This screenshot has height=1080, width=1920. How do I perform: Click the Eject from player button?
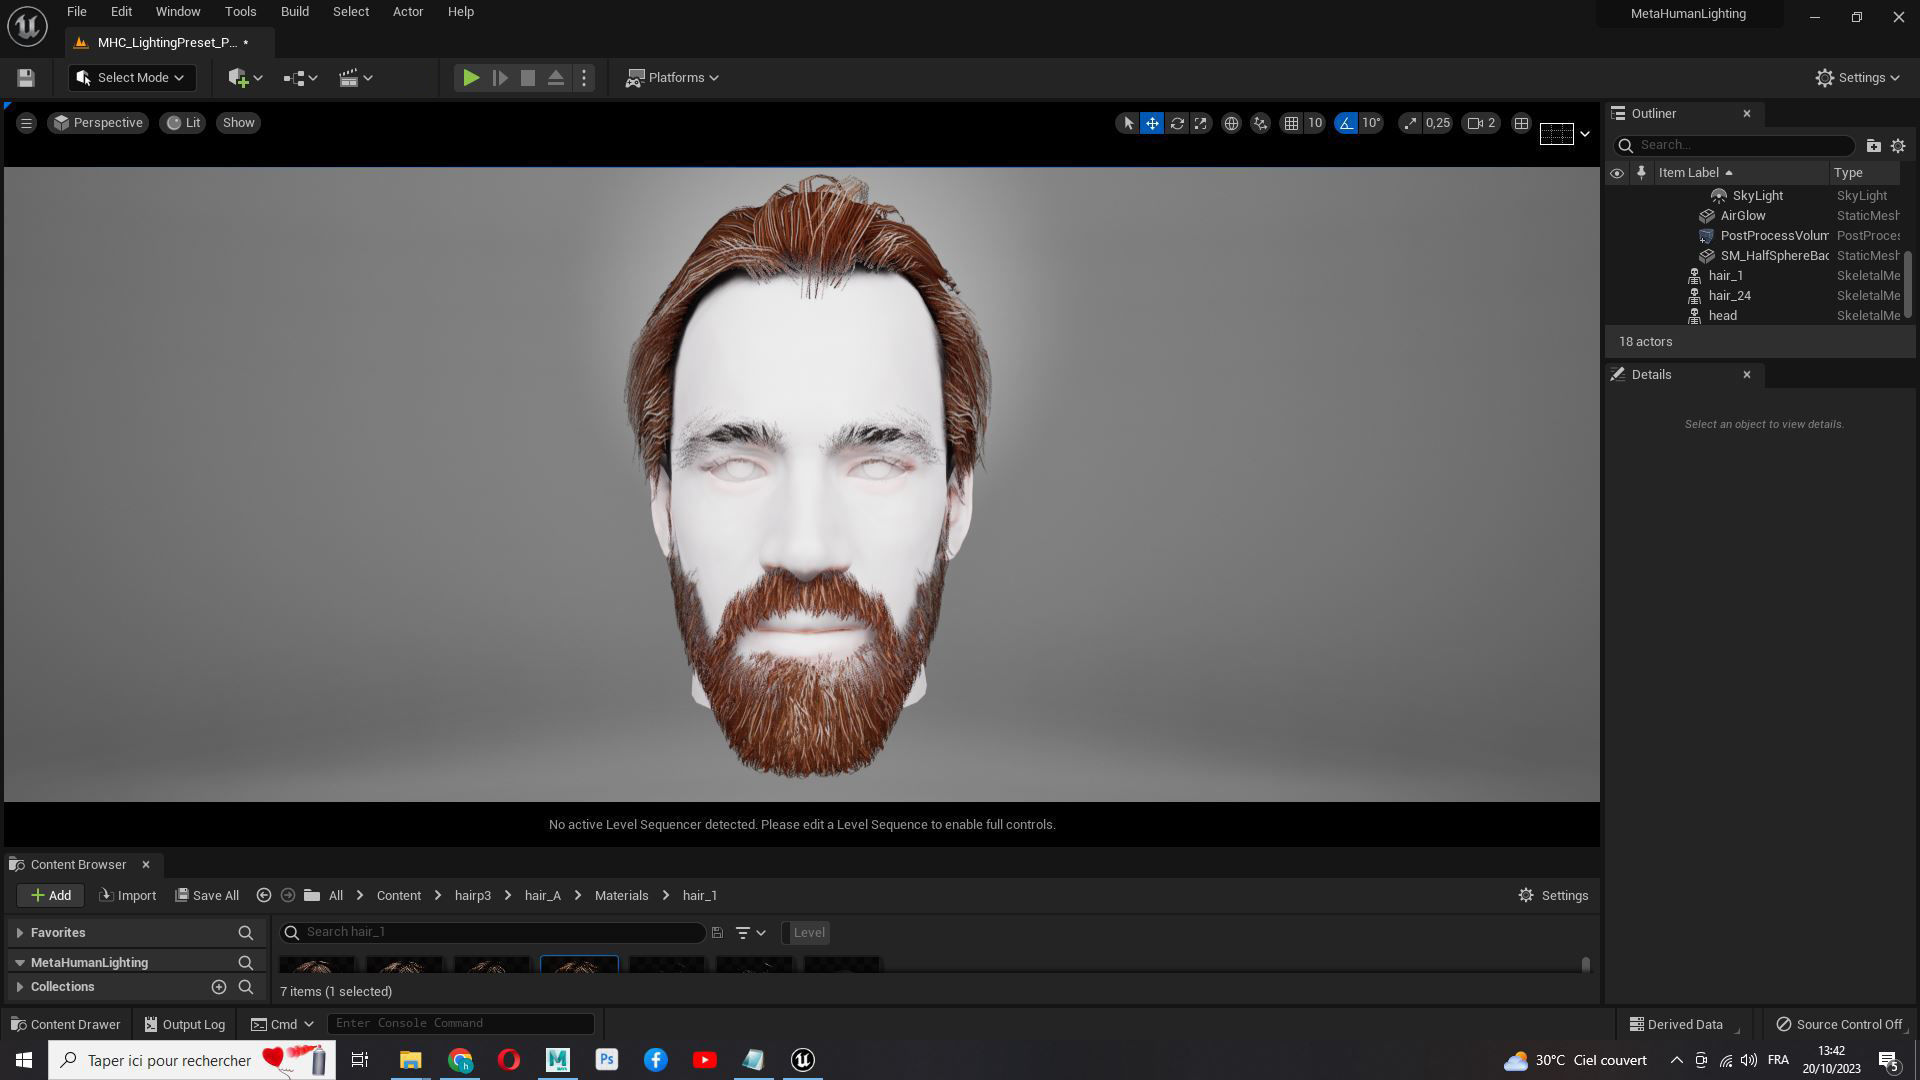pyautogui.click(x=556, y=78)
